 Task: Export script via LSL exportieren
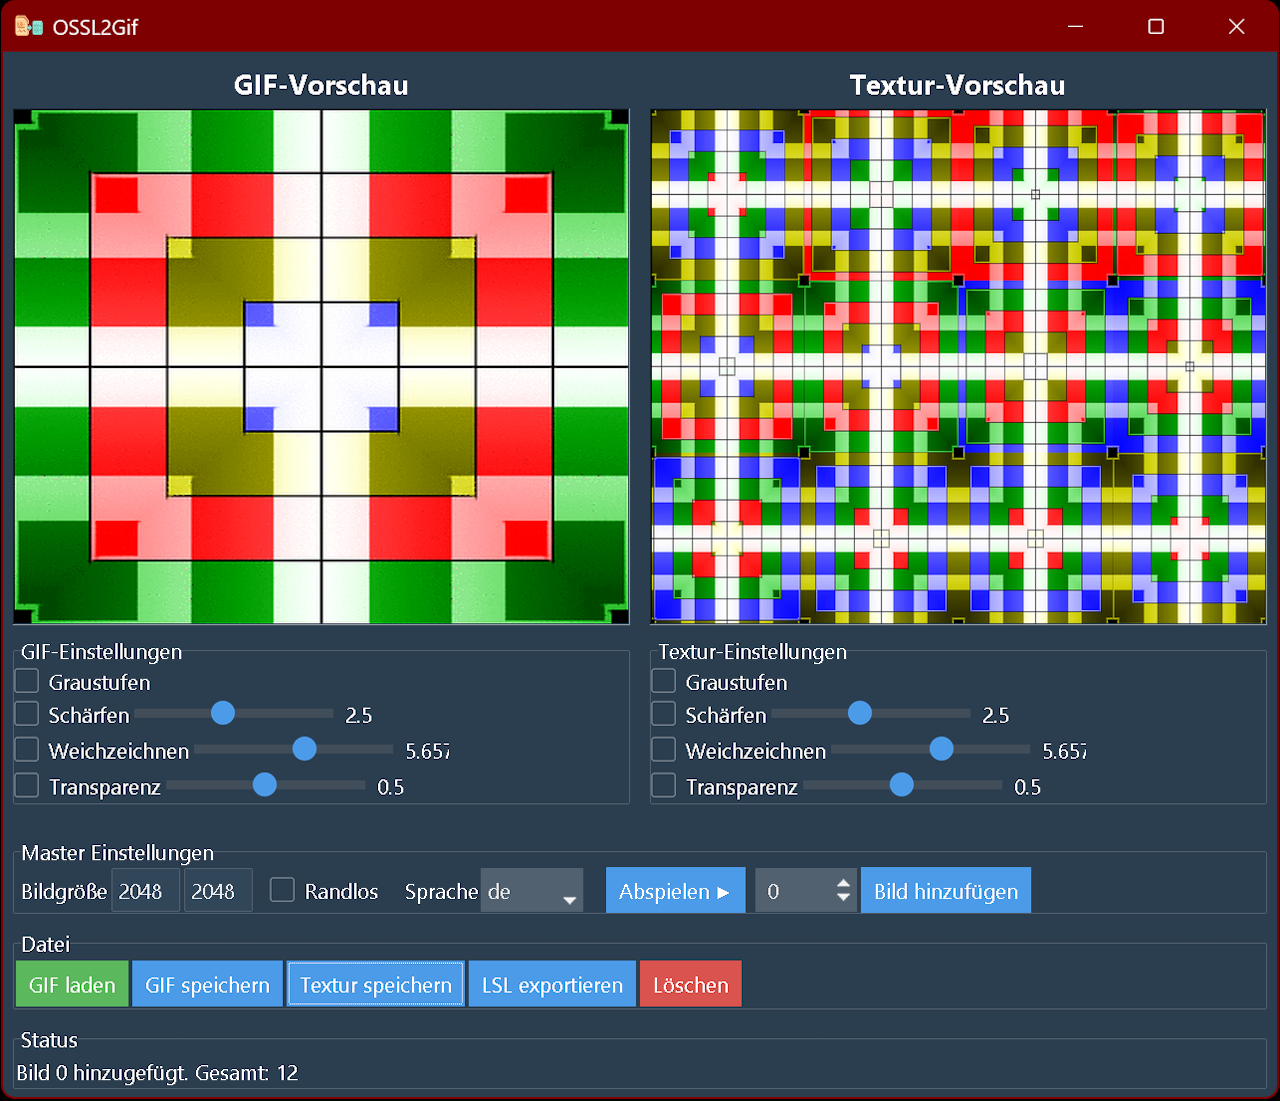coord(552,984)
